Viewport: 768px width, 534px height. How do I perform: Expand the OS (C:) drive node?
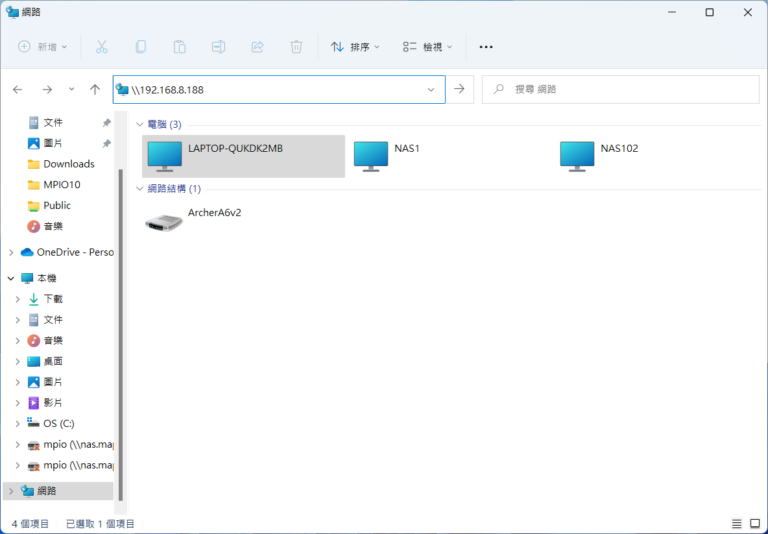pyautogui.click(x=18, y=424)
